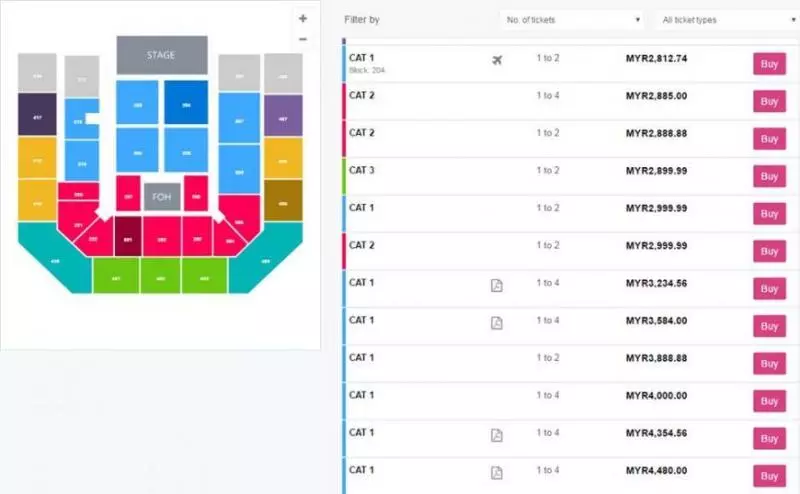800x494 pixels.
Task: Buy the CAT 2 ticket at MYR2,885.00
Action: click(x=769, y=102)
